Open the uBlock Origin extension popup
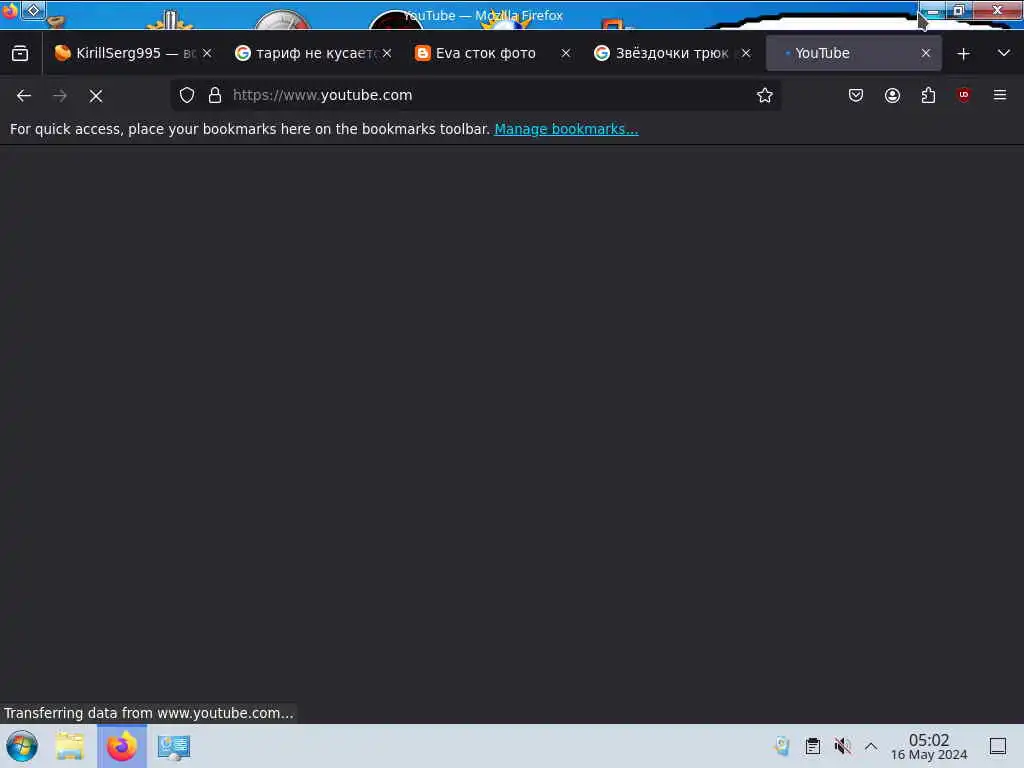Screen dimensions: 1024x768 964,95
